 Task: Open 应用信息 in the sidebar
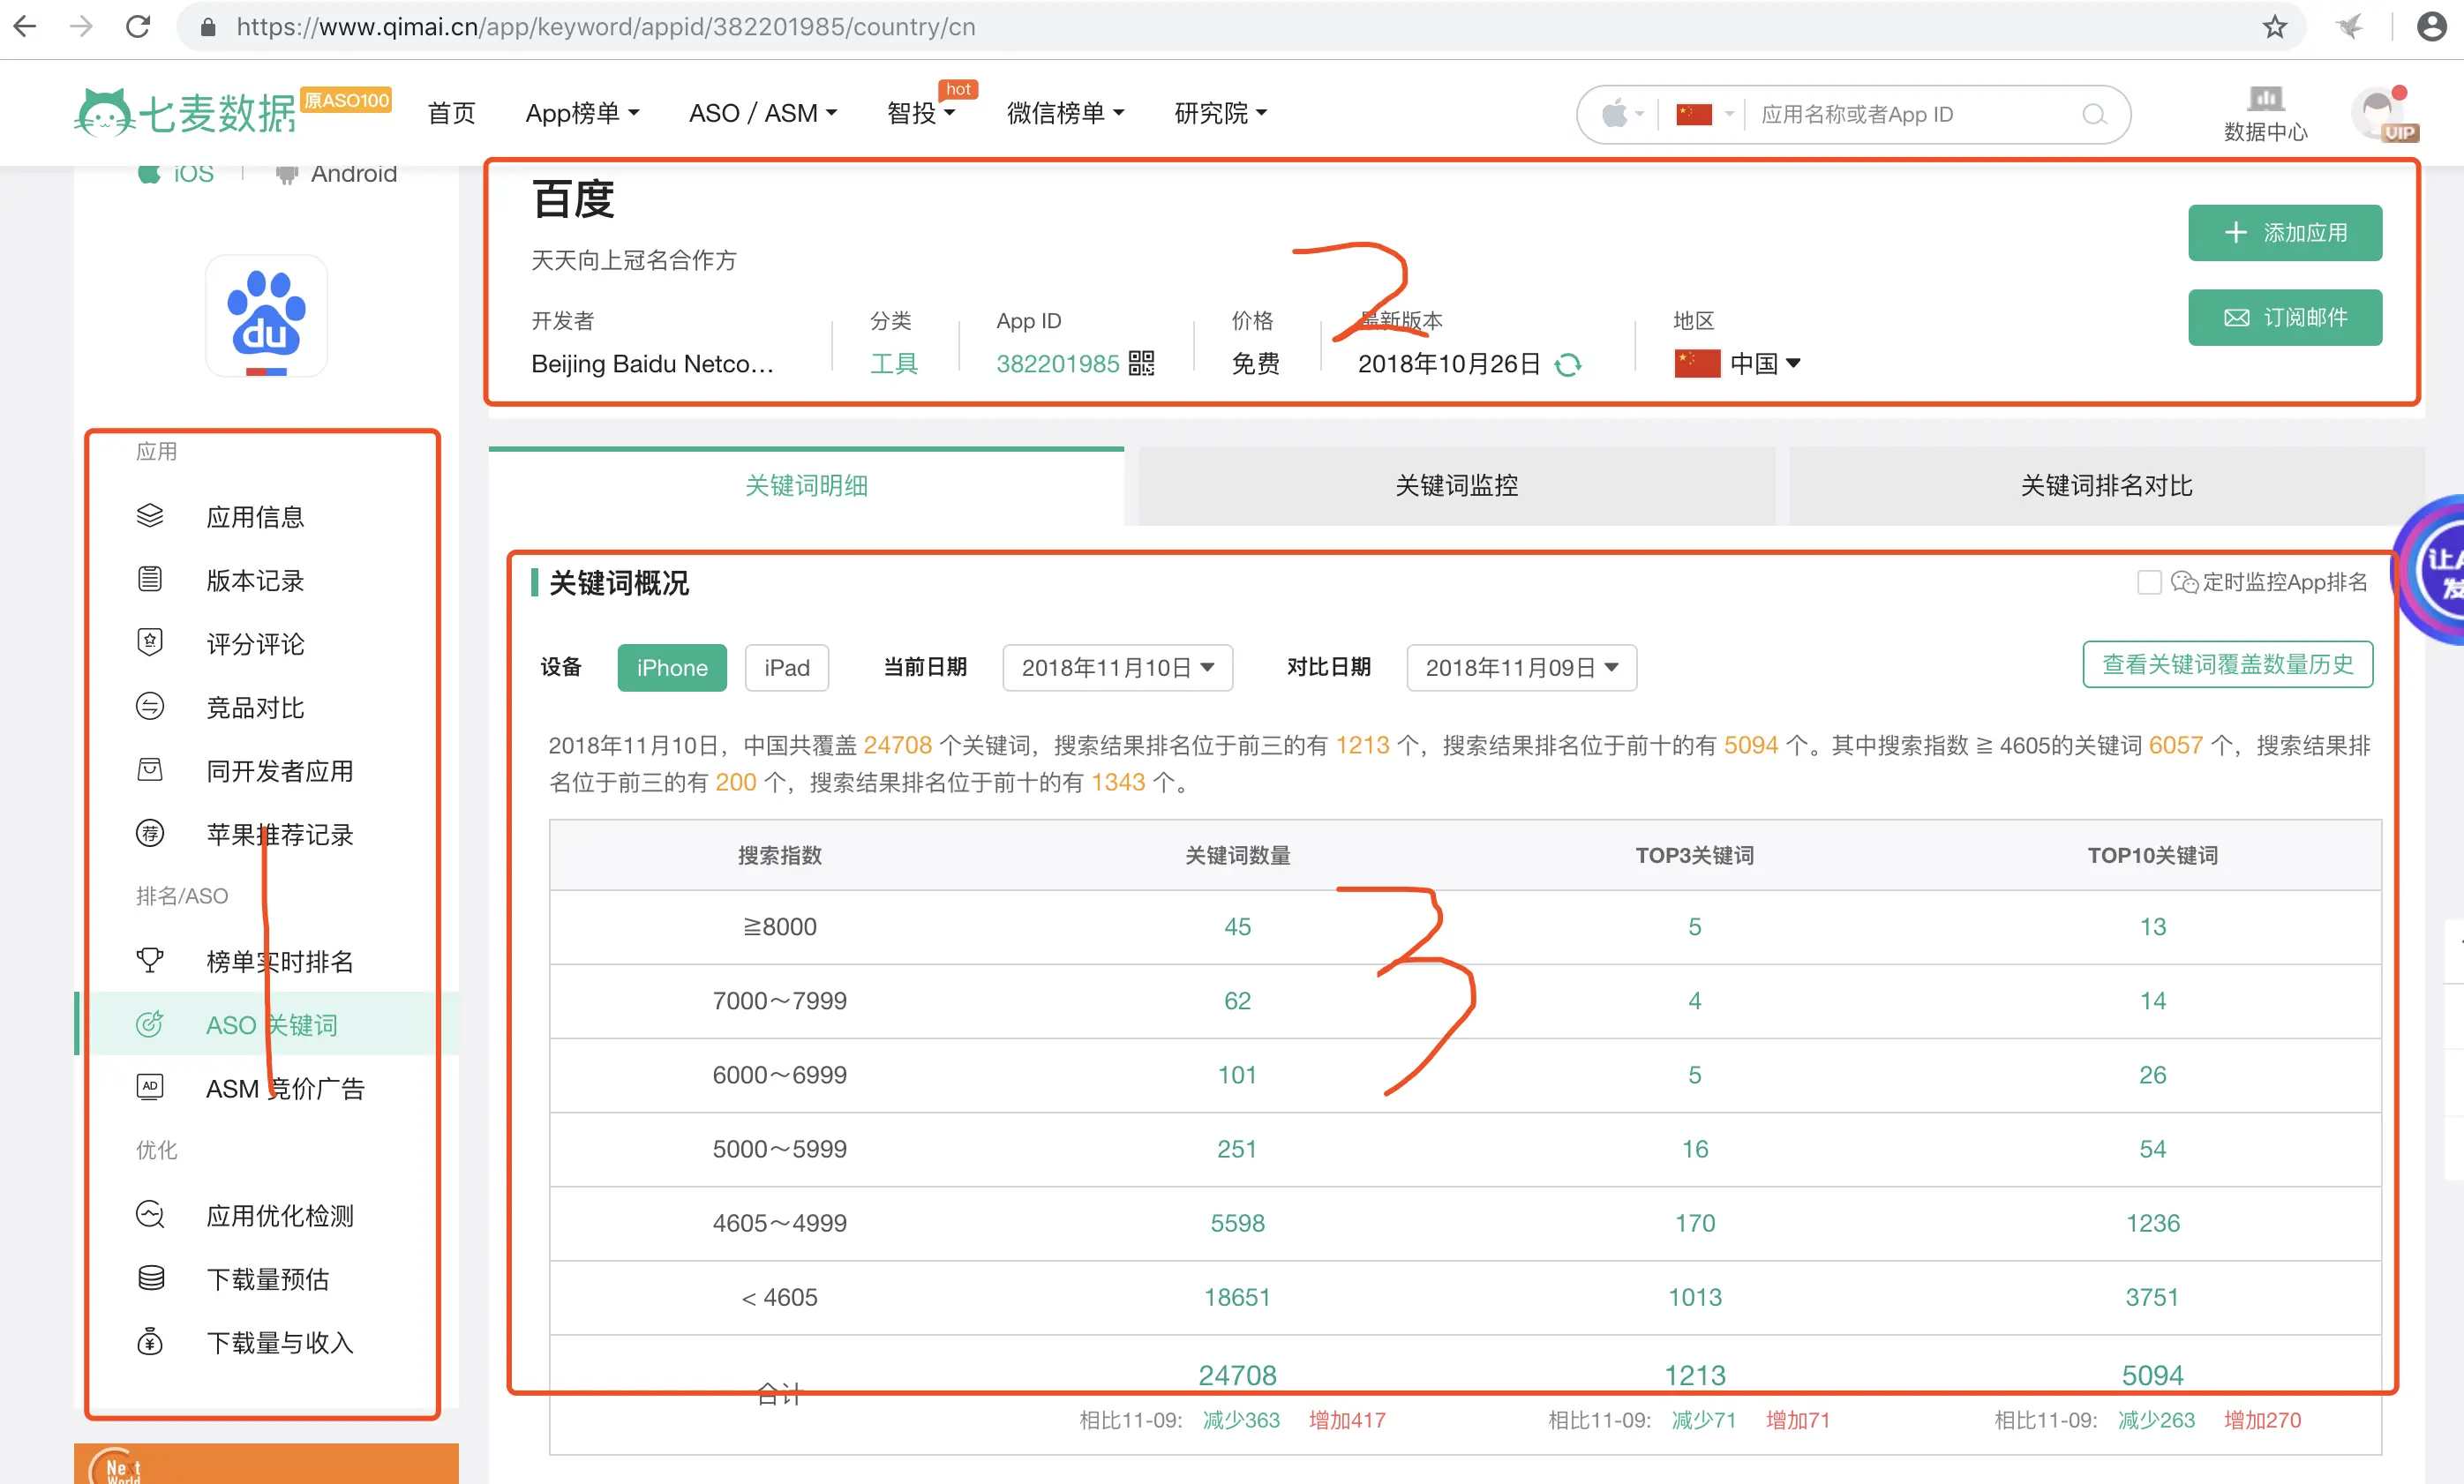(255, 517)
